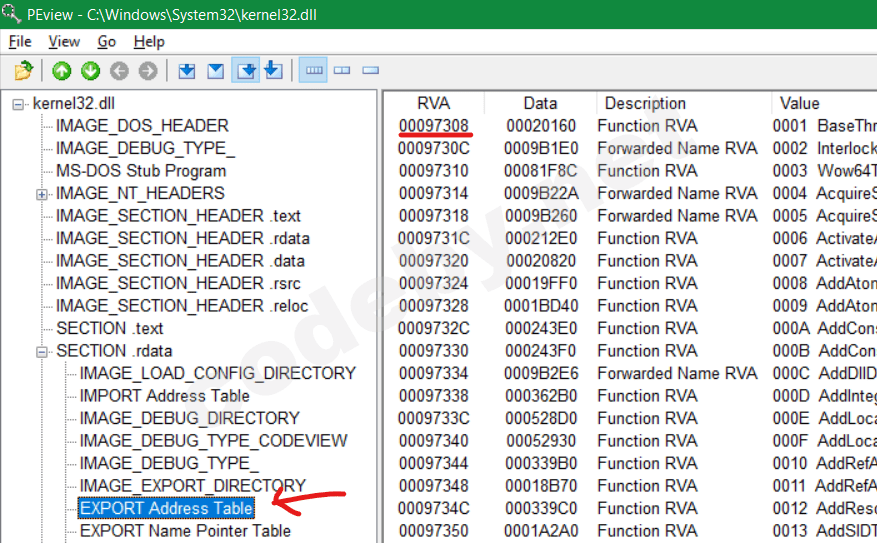Collapse the kernel32.dll root node
The width and height of the screenshot is (877, 543).
[19, 104]
